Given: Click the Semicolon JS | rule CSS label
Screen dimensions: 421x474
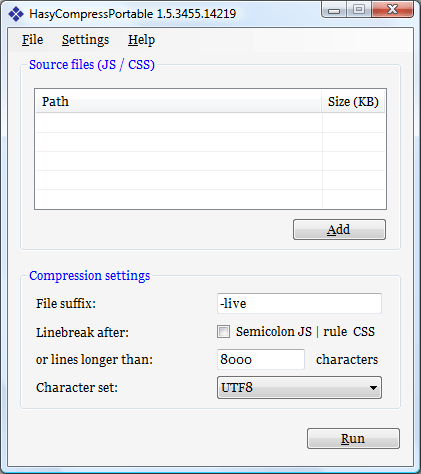Looking at the screenshot, I should tap(305, 332).
